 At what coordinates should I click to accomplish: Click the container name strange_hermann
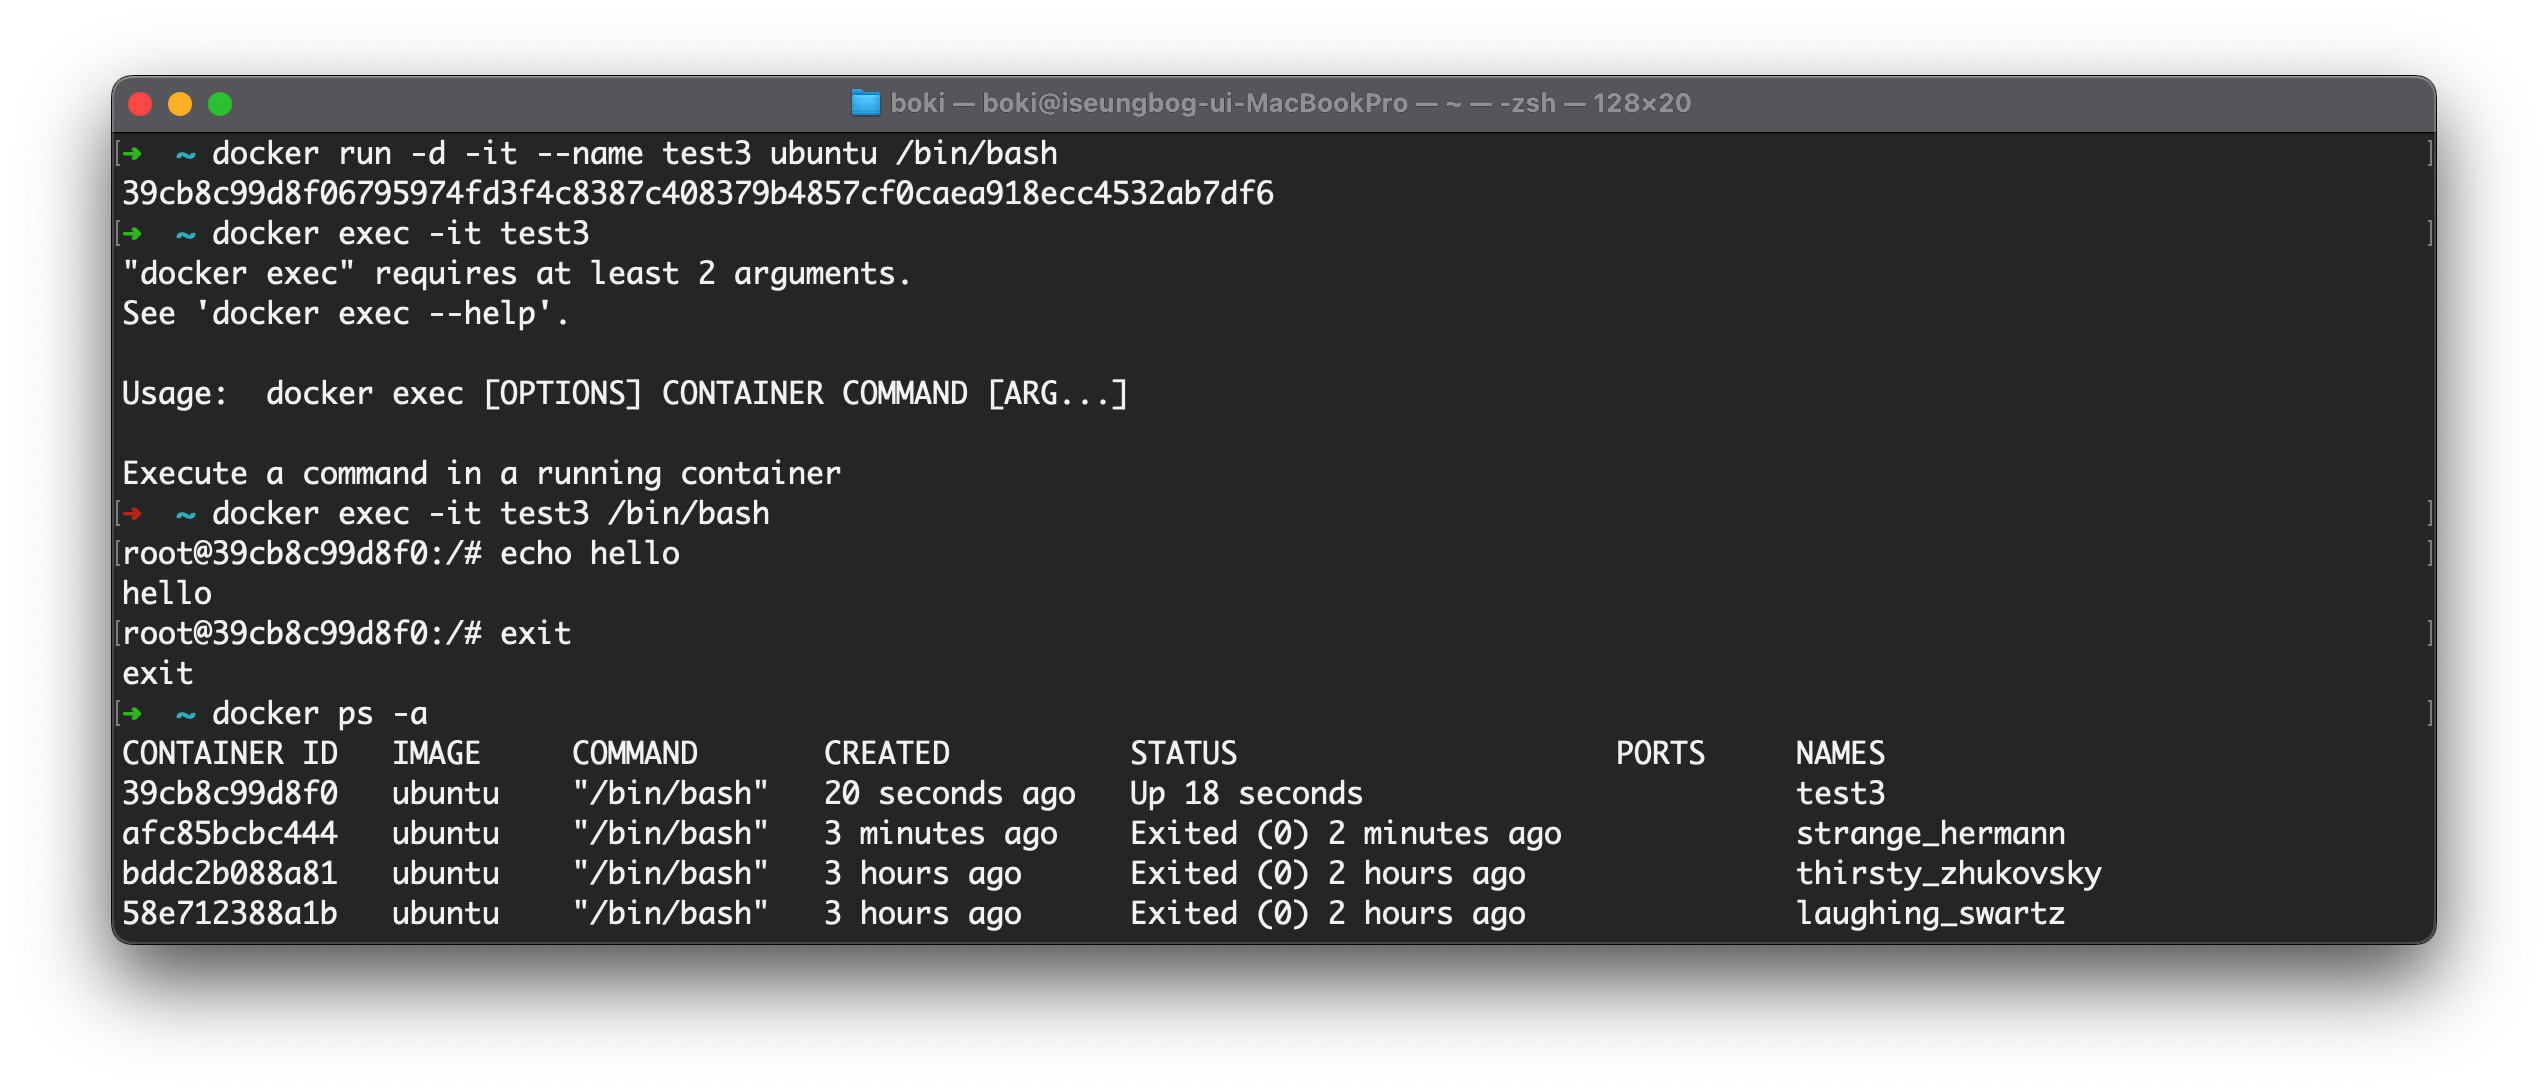click(x=1930, y=833)
